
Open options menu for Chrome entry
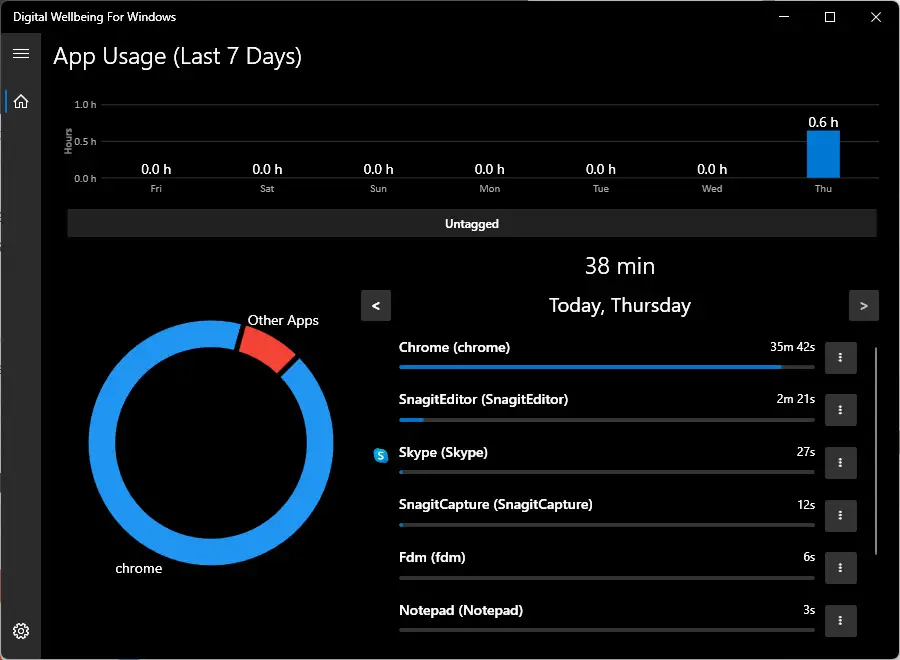[x=841, y=358]
